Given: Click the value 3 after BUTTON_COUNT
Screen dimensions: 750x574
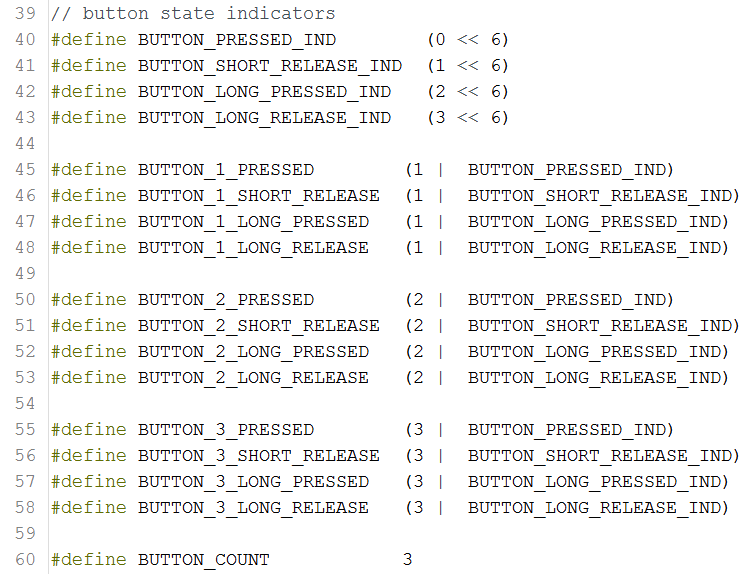Looking at the screenshot, I should tap(408, 560).
